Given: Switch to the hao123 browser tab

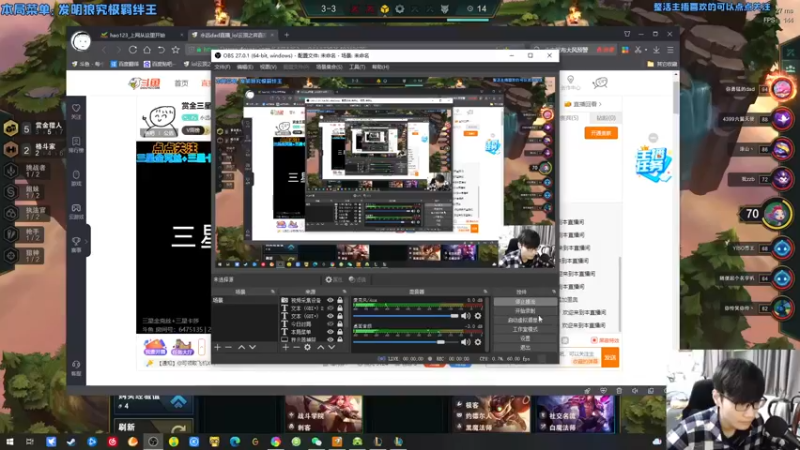Looking at the screenshot, I should click(141, 35).
